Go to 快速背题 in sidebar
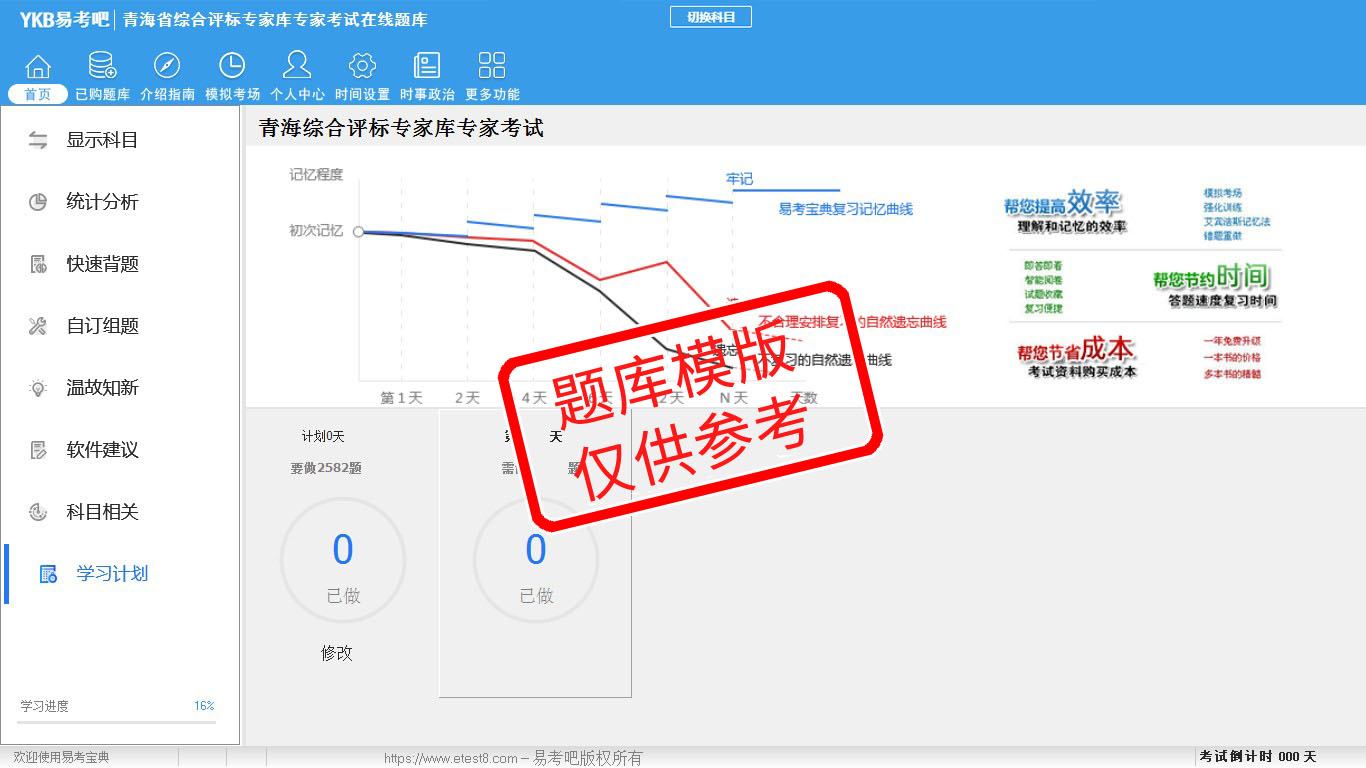The width and height of the screenshot is (1366, 768). [101, 264]
